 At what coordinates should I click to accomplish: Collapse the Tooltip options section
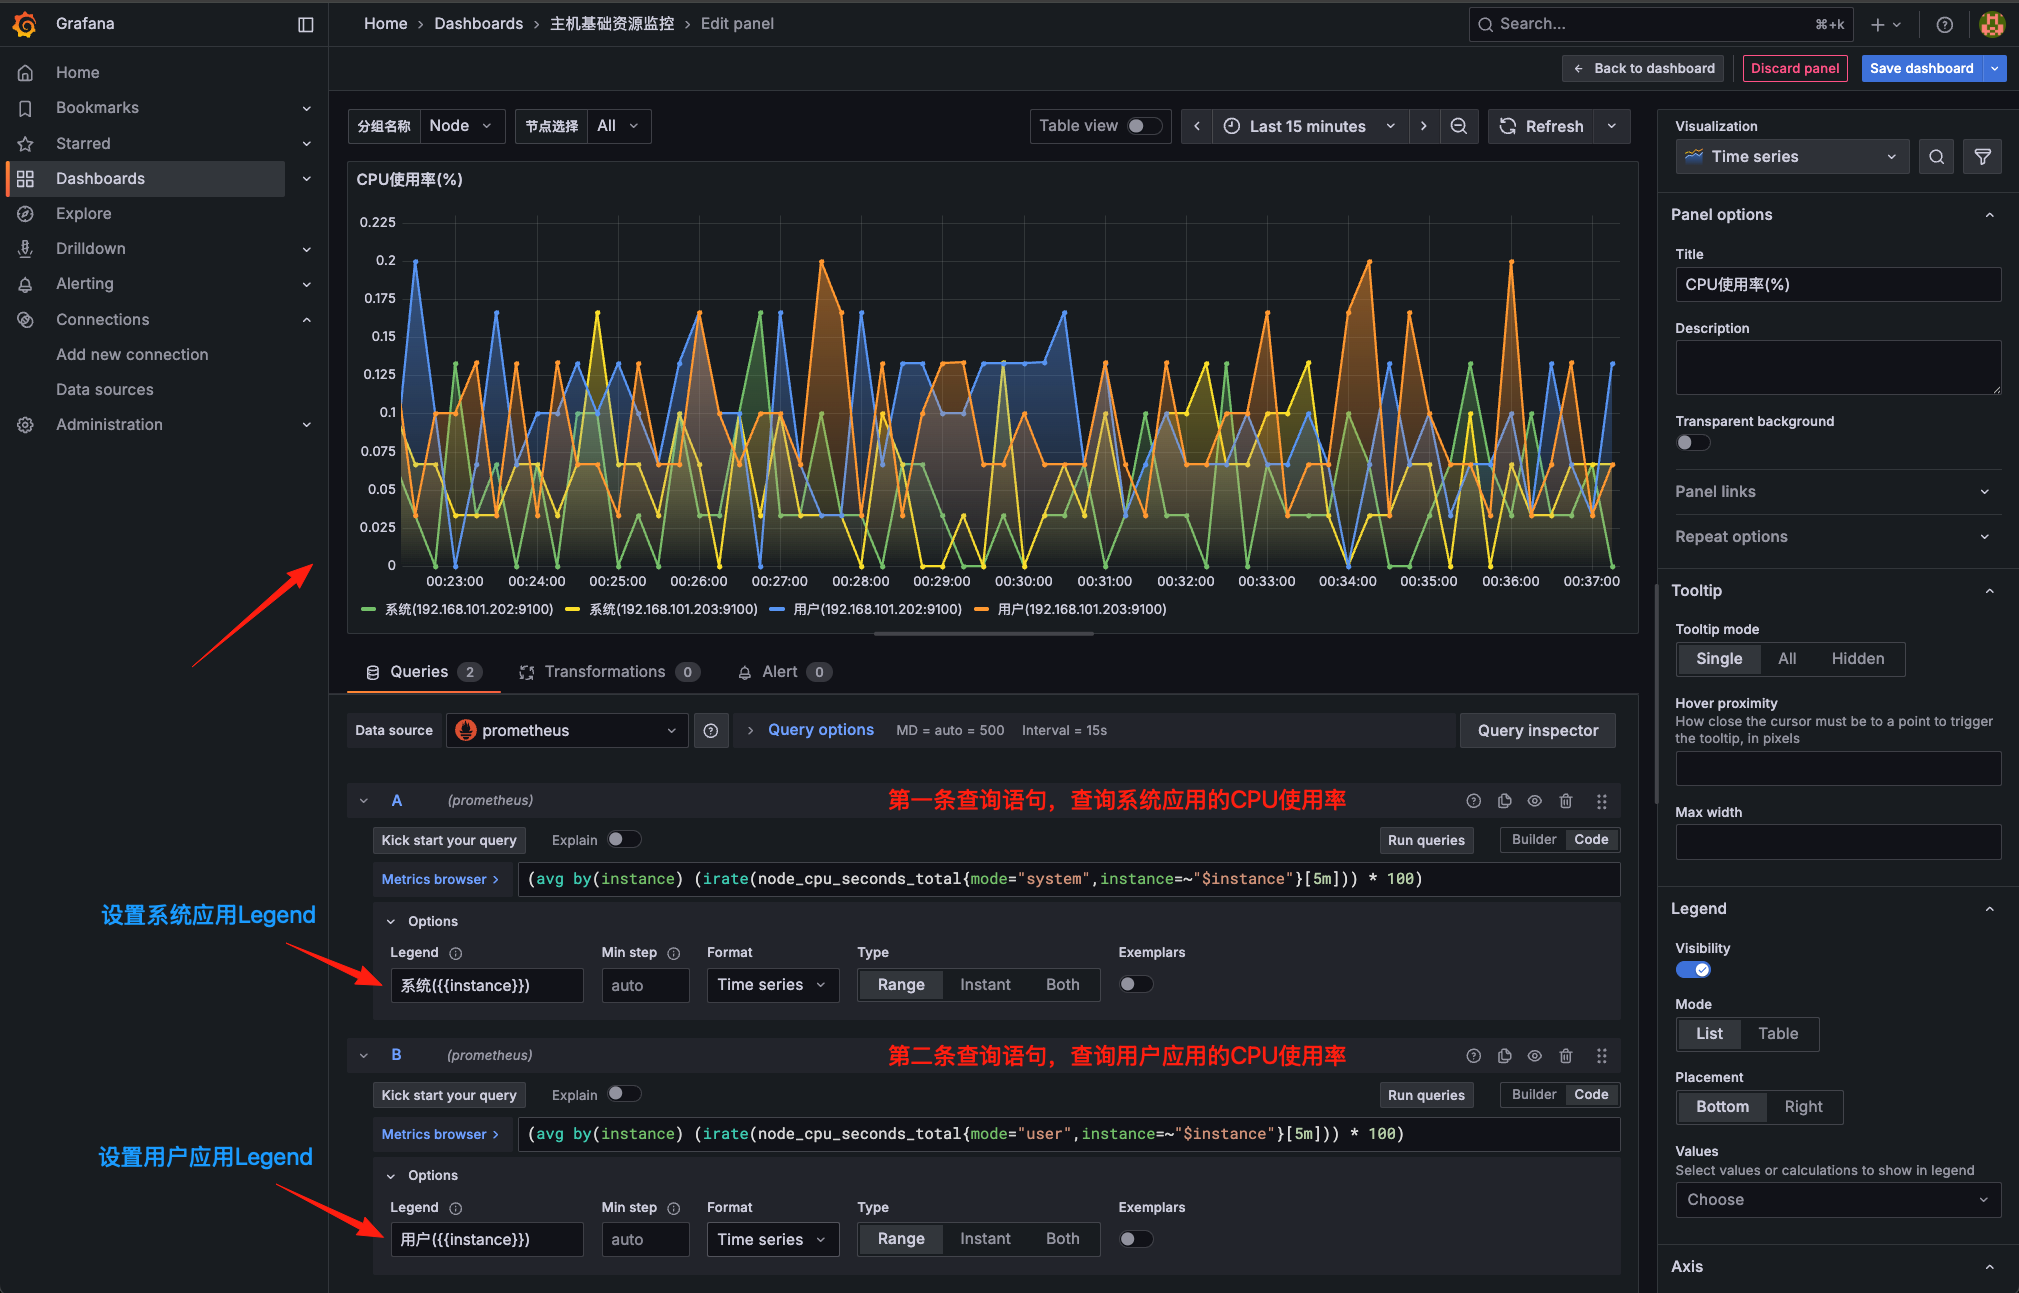tap(1989, 590)
